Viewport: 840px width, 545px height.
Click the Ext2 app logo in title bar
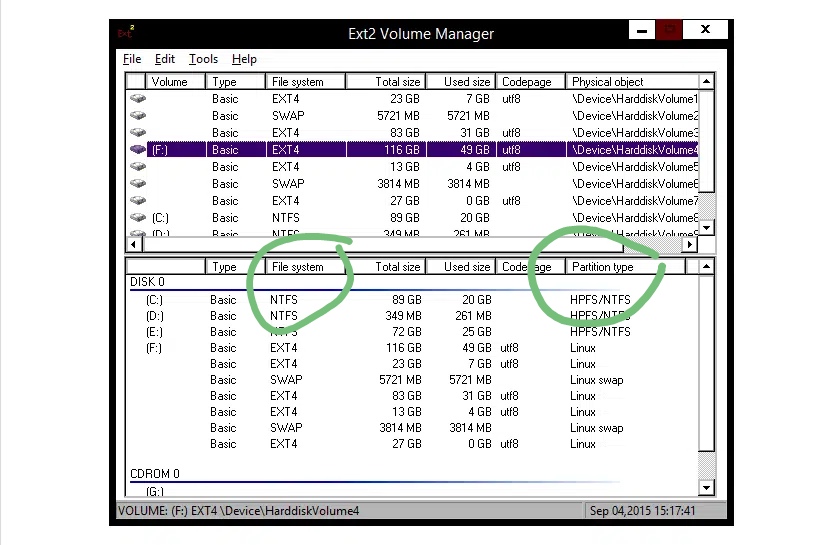point(126,32)
